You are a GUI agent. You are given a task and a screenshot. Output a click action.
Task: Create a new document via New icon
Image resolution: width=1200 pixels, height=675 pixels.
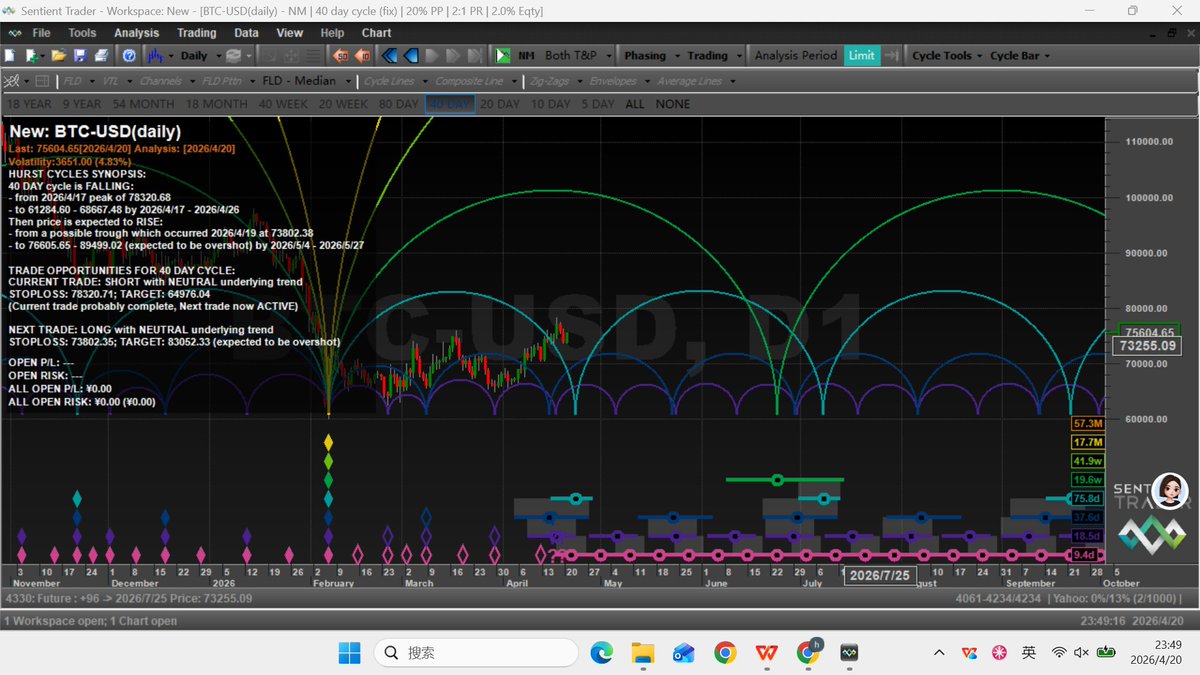(x=11, y=56)
